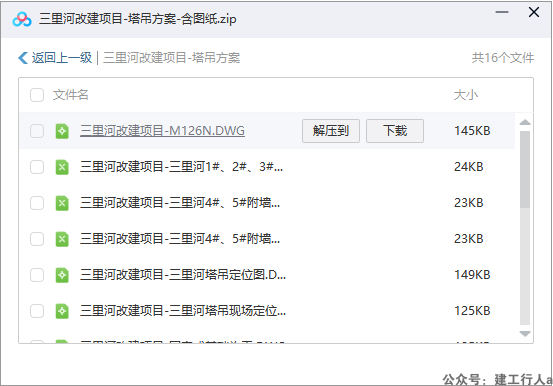The height and width of the screenshot is (386, 553).
Task: Close the zip preview window
Action: tap(534, 12)
